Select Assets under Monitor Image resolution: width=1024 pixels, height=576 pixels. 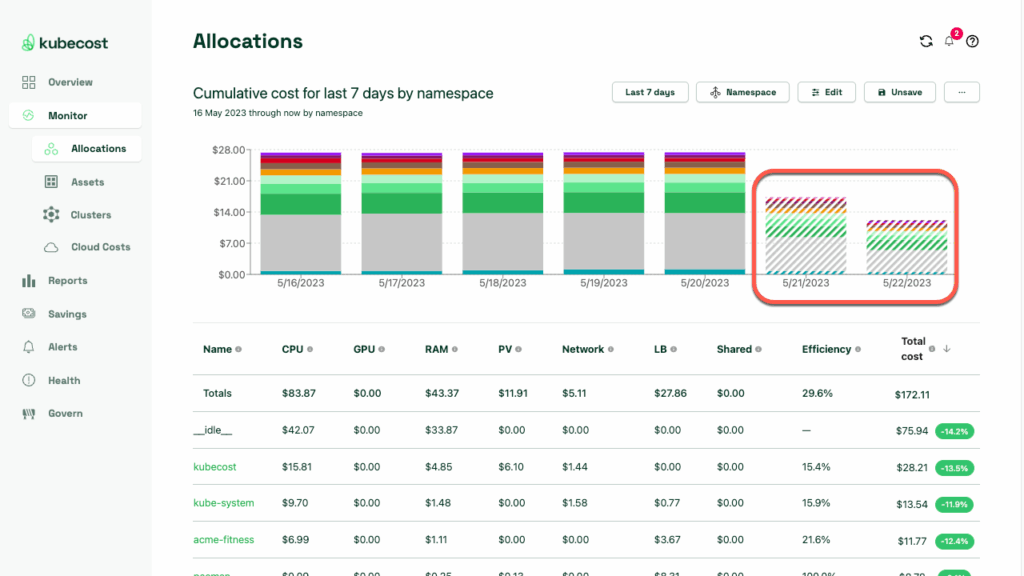87,182
